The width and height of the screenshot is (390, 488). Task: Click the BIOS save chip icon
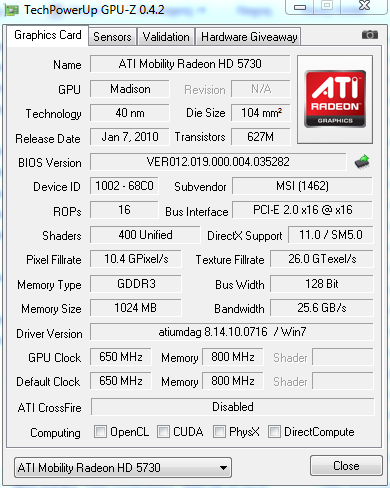362,162
